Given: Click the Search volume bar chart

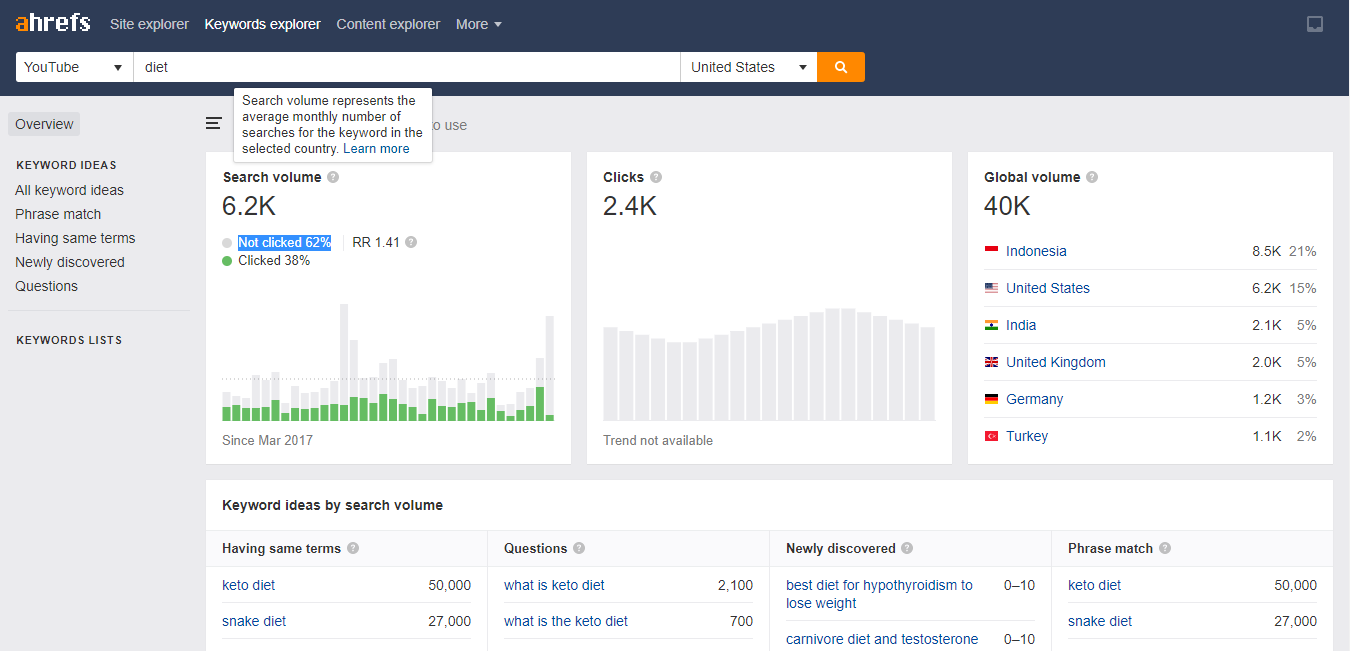Looking at the screenshot, I should tap(388, 362).
